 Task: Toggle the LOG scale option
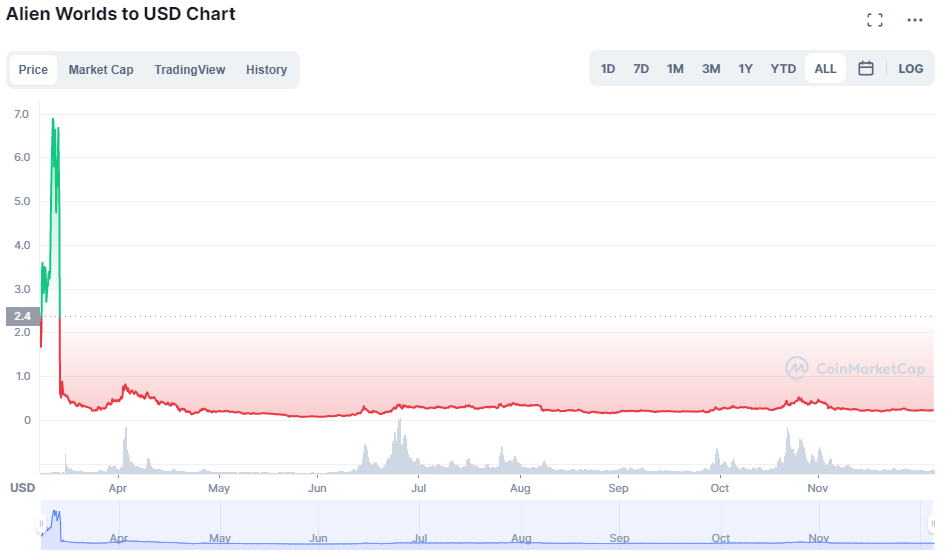pos(910,68)
